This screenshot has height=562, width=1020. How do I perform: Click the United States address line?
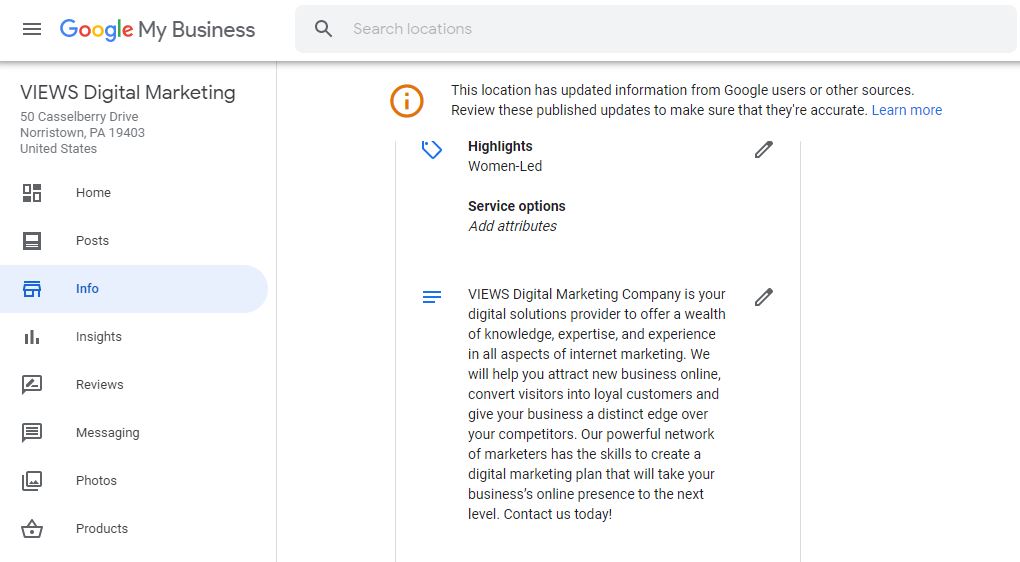pos(59,148)
